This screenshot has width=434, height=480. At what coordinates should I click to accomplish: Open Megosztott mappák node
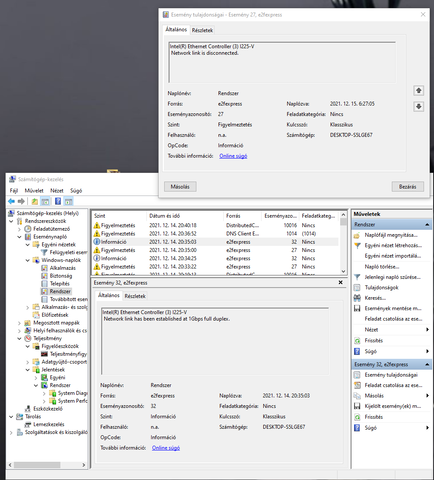(x=56, y=323)
